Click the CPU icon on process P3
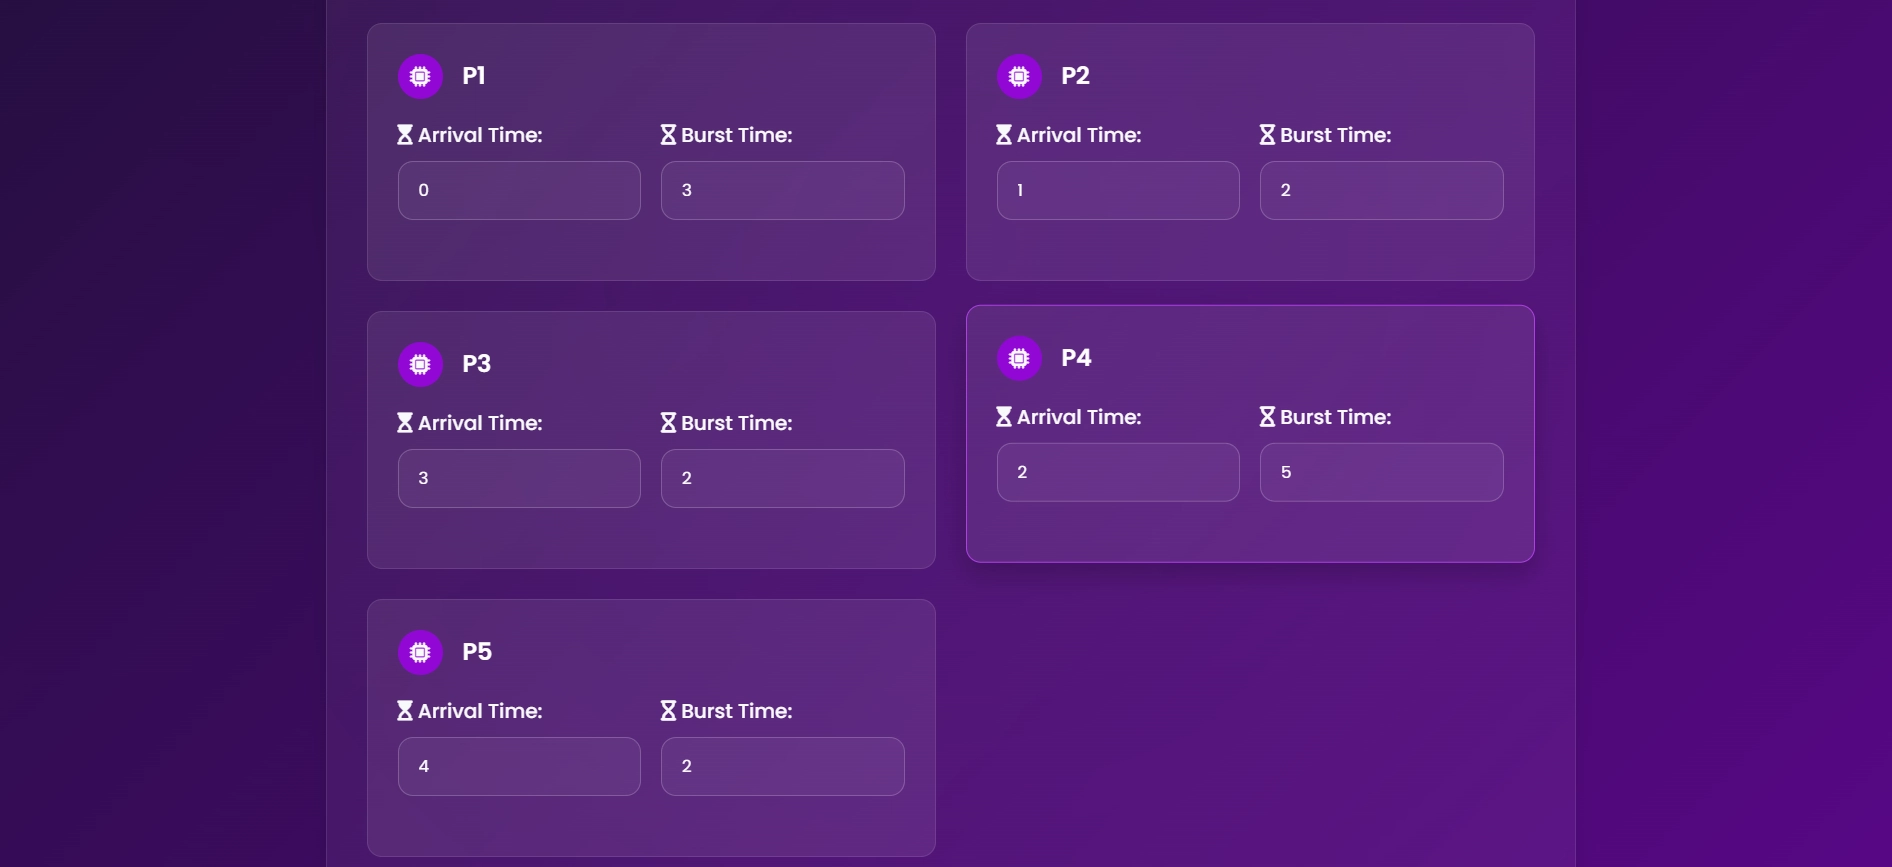The height and width of the screenshot is (867, 1892). (420, 364)
